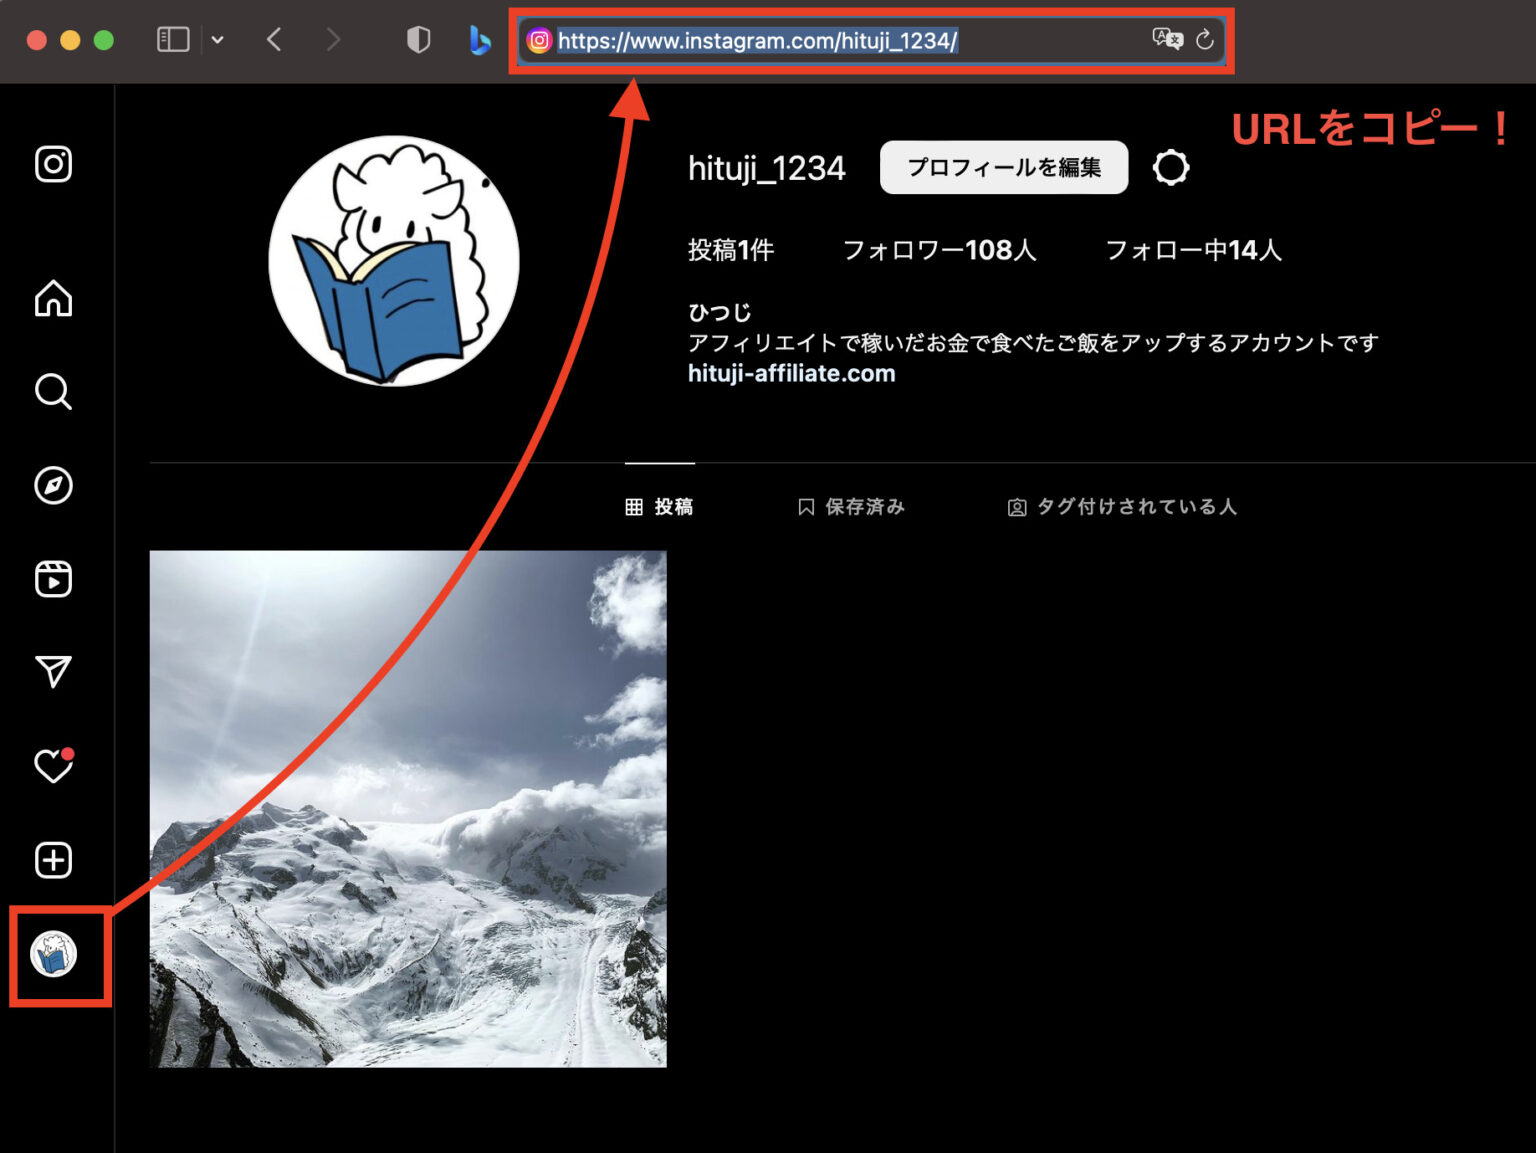The height and width of the screenshot is (1153, 1536).
Task: Open the hituji-affiliate.com link
Action: 791,373
